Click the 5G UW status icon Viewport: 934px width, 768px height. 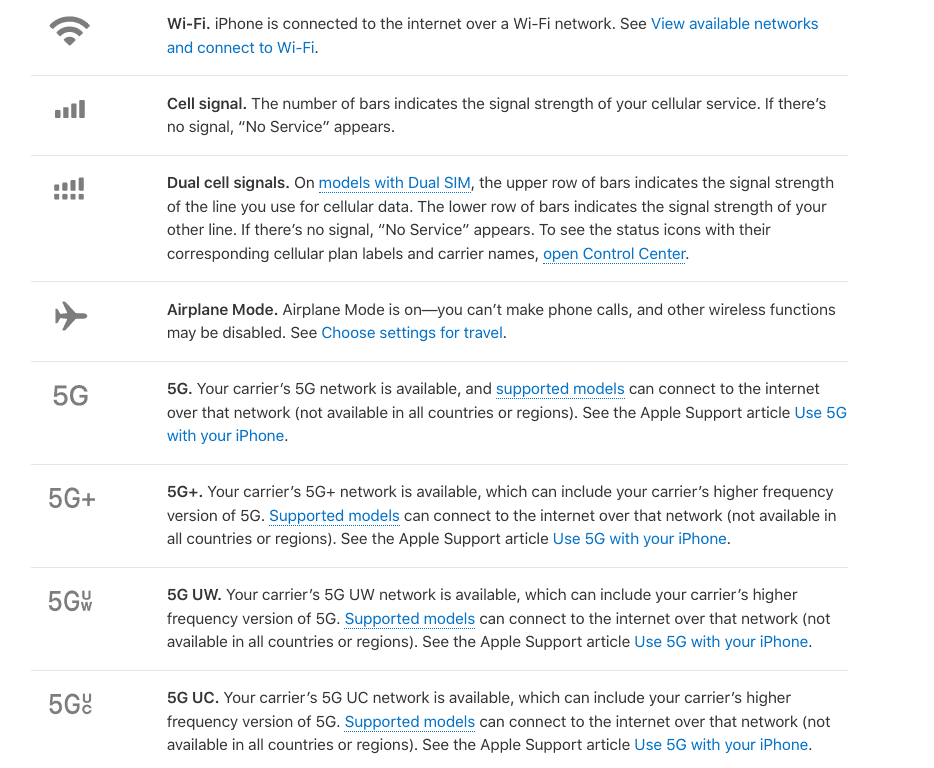(x=70, y=601)
